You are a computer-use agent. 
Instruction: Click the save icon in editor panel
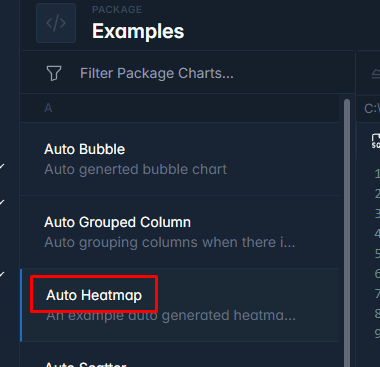pos(376,141)
